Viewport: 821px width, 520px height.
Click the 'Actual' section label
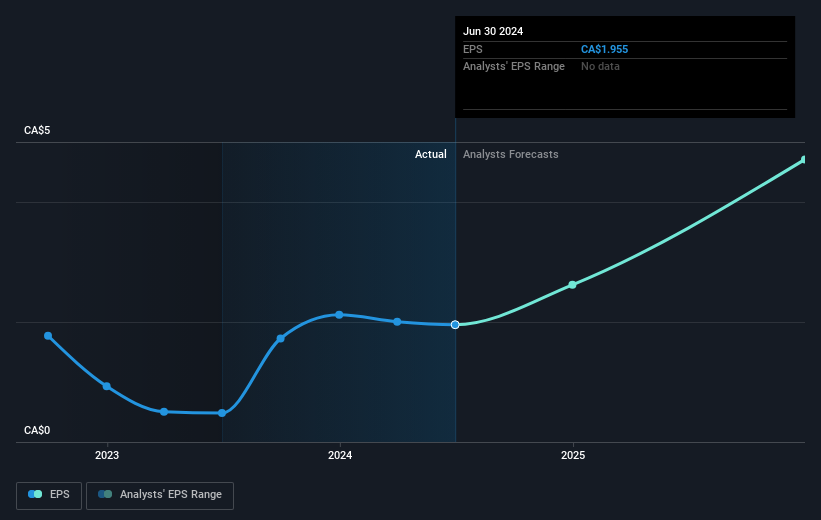[x=431, y=154]
